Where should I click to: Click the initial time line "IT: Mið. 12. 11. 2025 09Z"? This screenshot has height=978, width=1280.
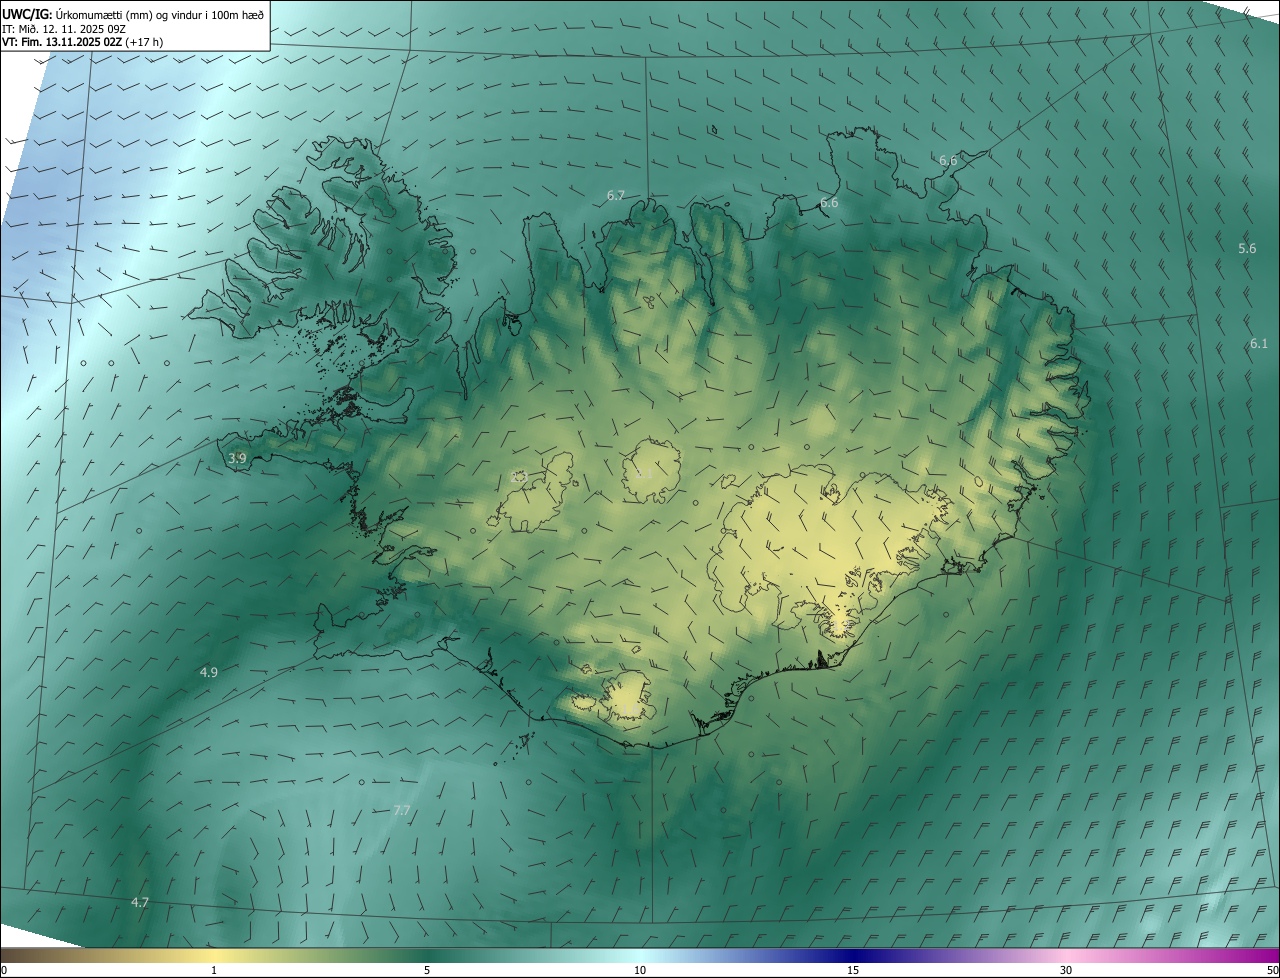point(64,29)
